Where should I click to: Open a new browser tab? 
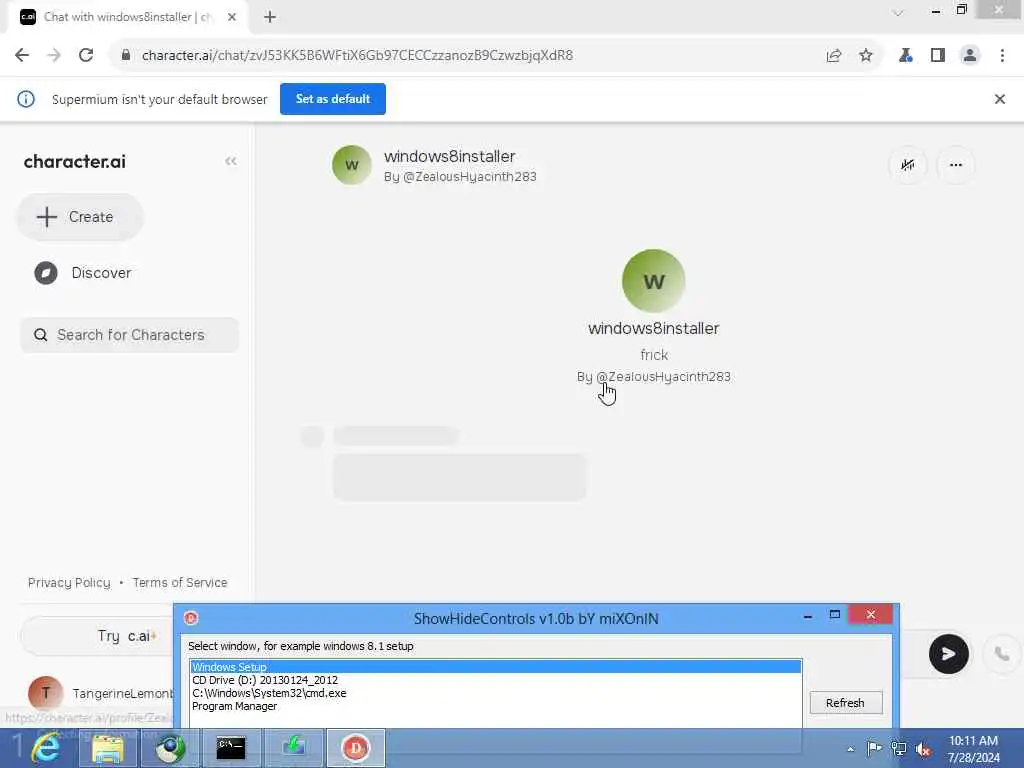[x=270, y=17]
